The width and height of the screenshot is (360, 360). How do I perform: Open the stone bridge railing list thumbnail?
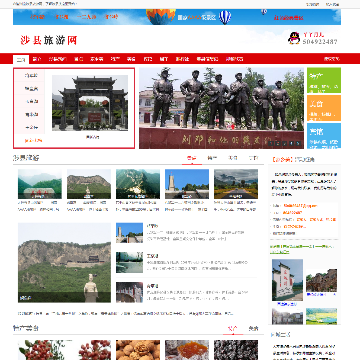129,292
